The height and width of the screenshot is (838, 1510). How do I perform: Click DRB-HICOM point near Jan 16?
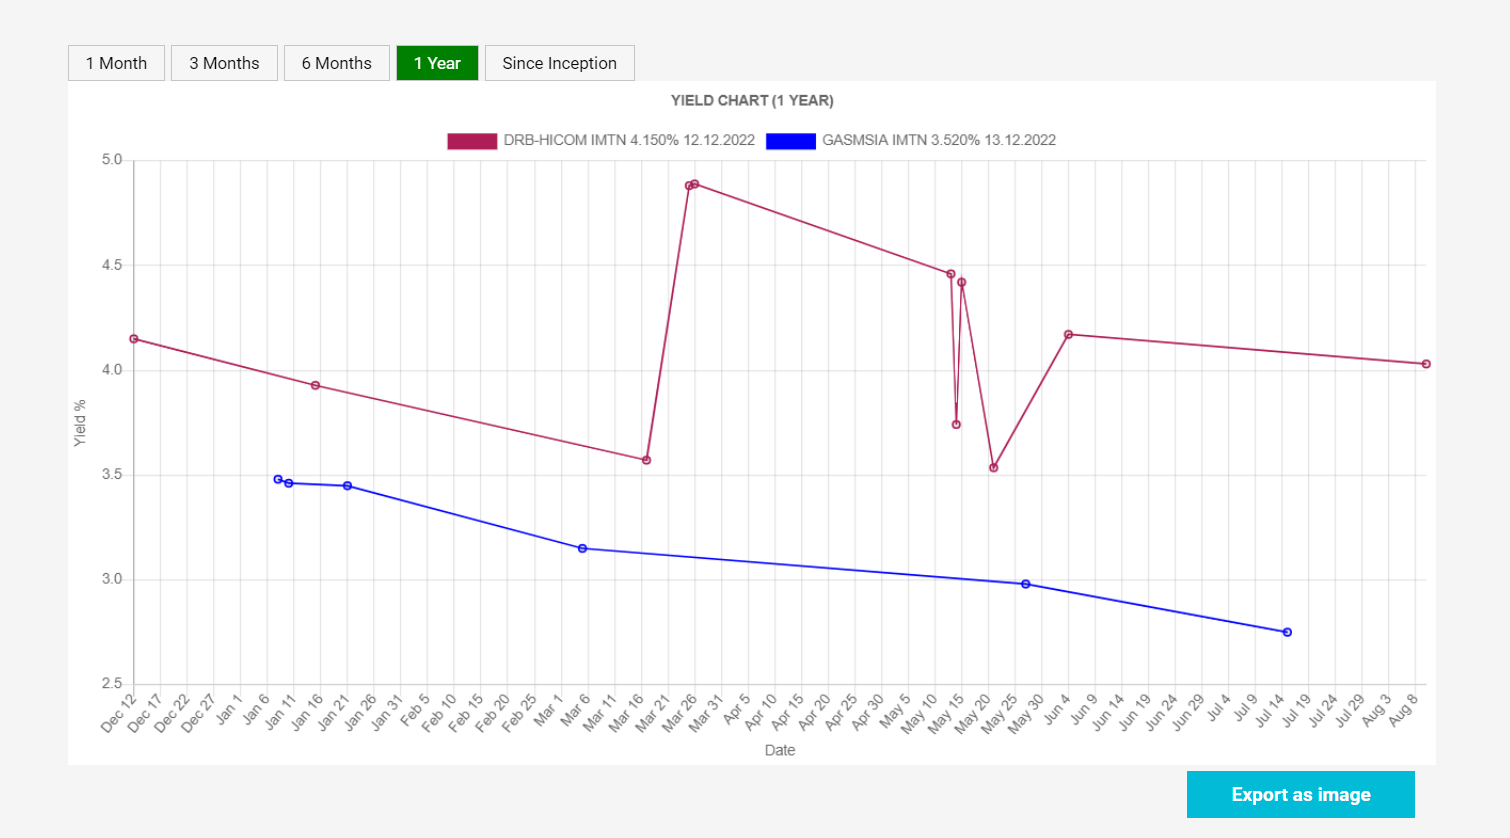(315, 385)
